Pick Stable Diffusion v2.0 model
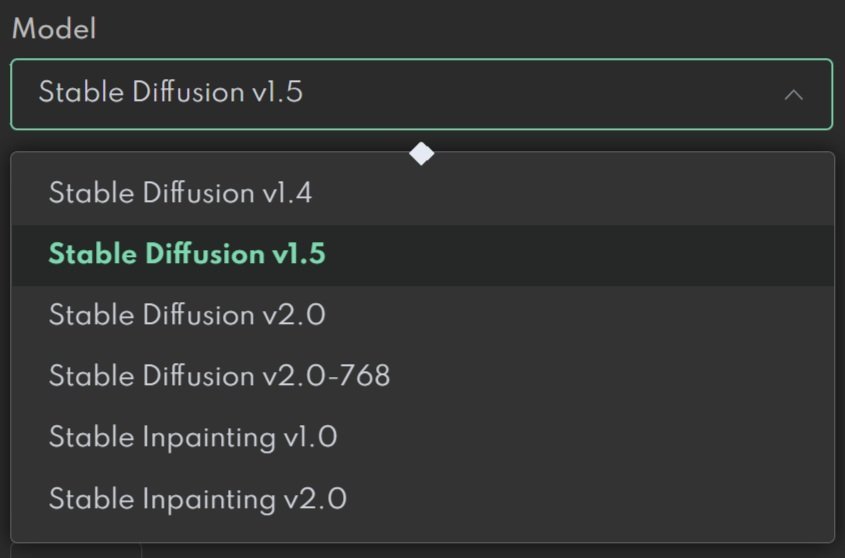Screen dimensions: 845x558 (422, 315)
